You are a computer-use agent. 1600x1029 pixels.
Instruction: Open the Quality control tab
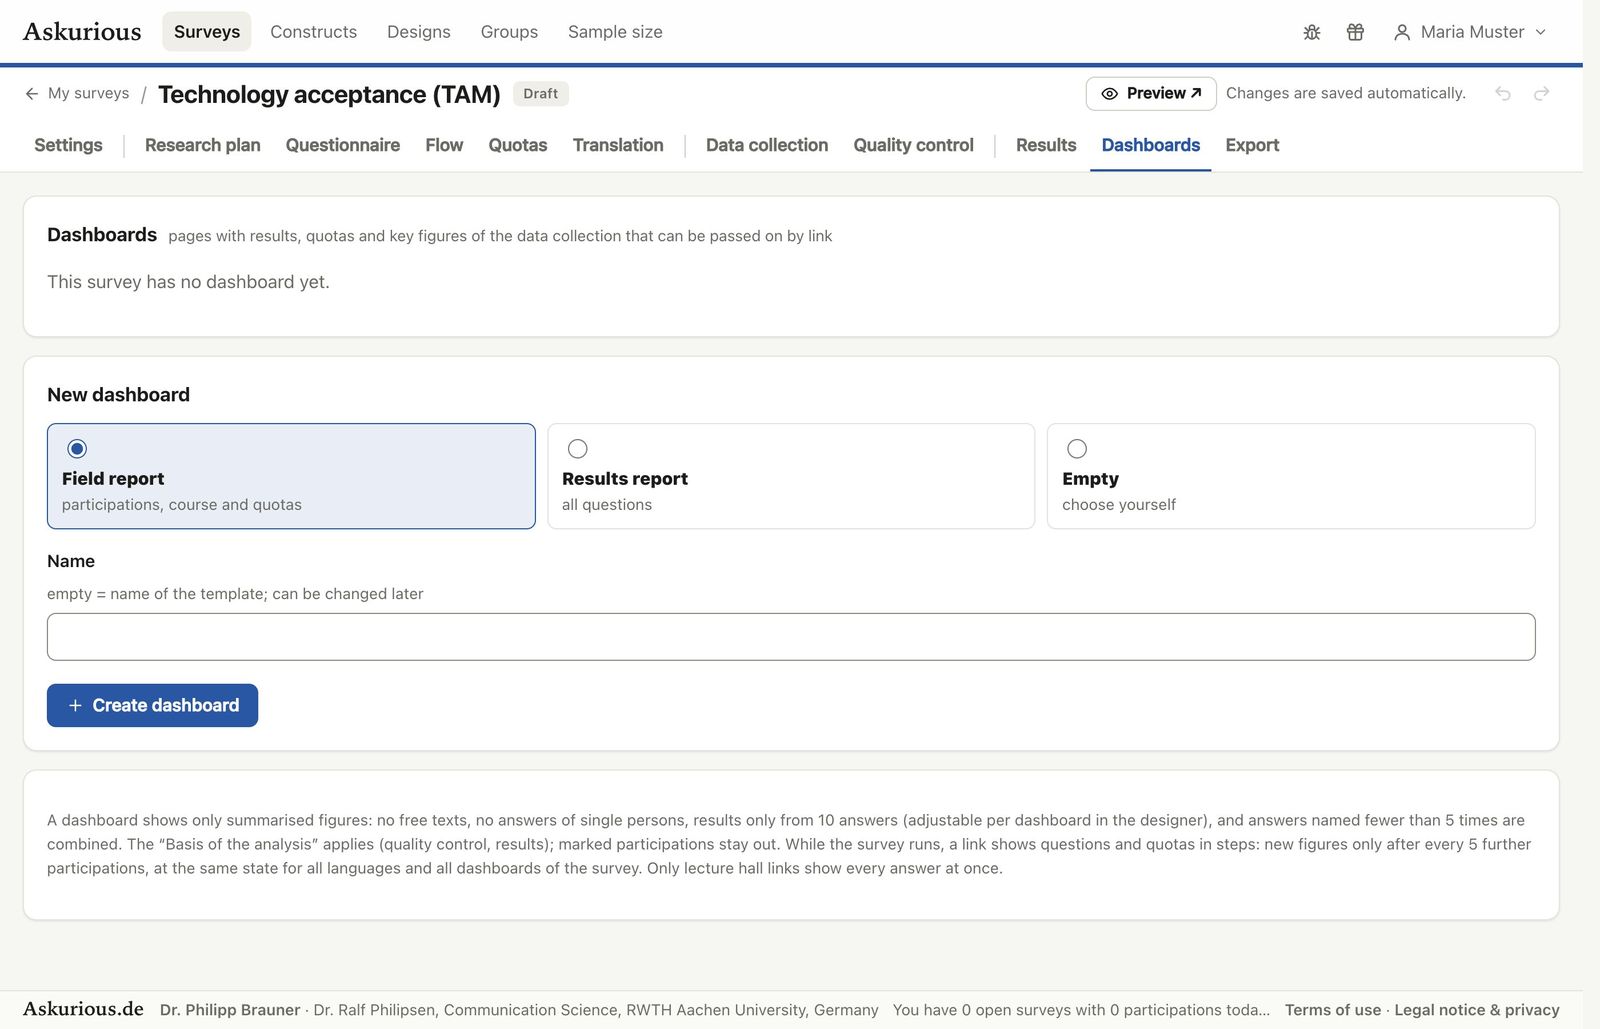pyautogui.click(x=913, y=145)
